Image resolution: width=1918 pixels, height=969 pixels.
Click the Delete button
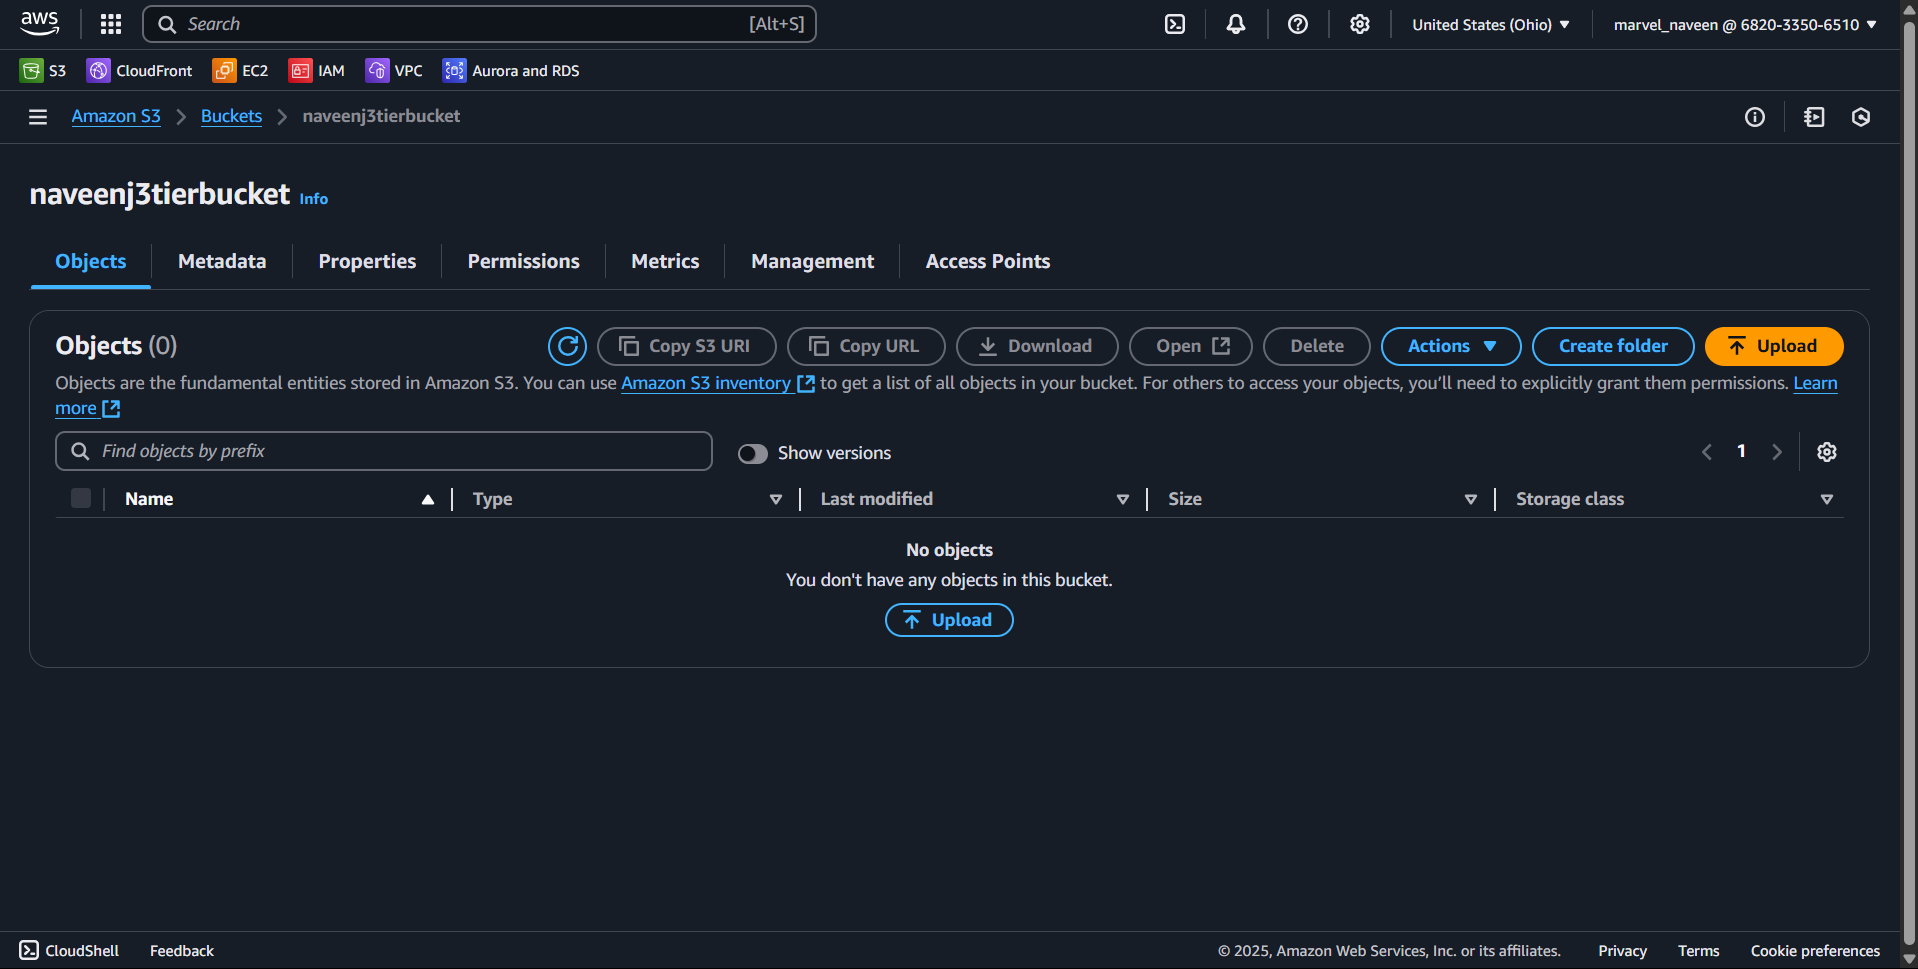click(1316, 346)
